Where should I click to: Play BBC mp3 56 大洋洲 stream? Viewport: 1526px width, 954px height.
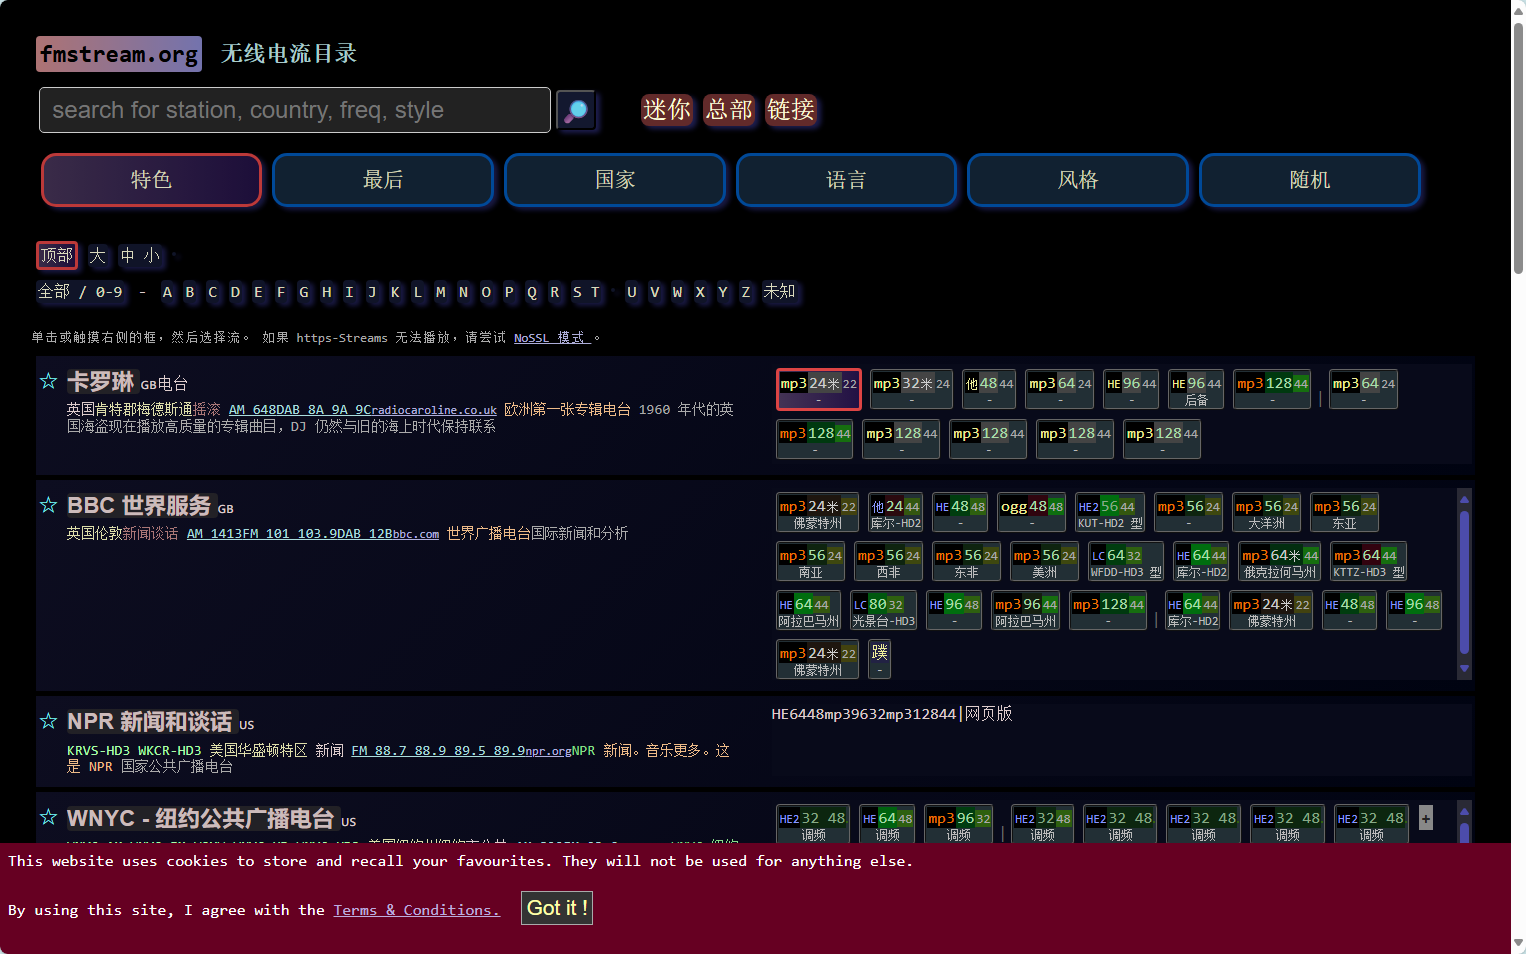coord(1266,512)
